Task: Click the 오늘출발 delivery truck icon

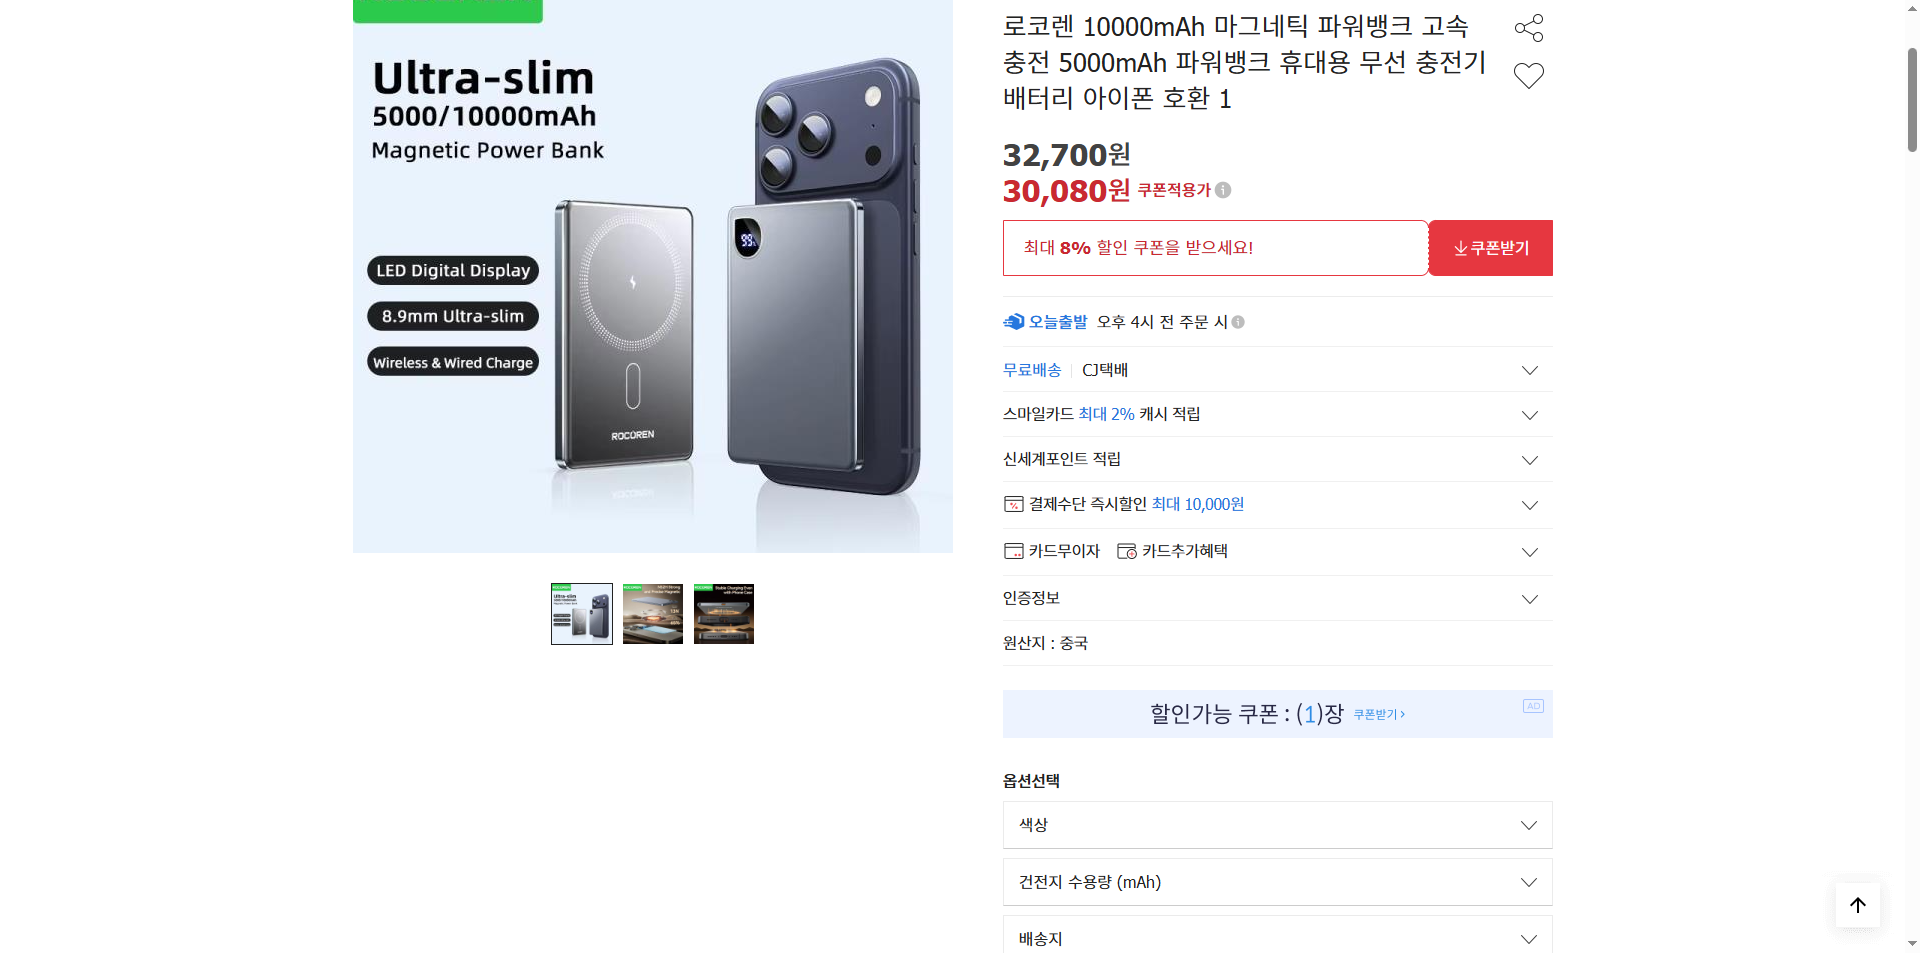Action: click(x=1012, y=321)
